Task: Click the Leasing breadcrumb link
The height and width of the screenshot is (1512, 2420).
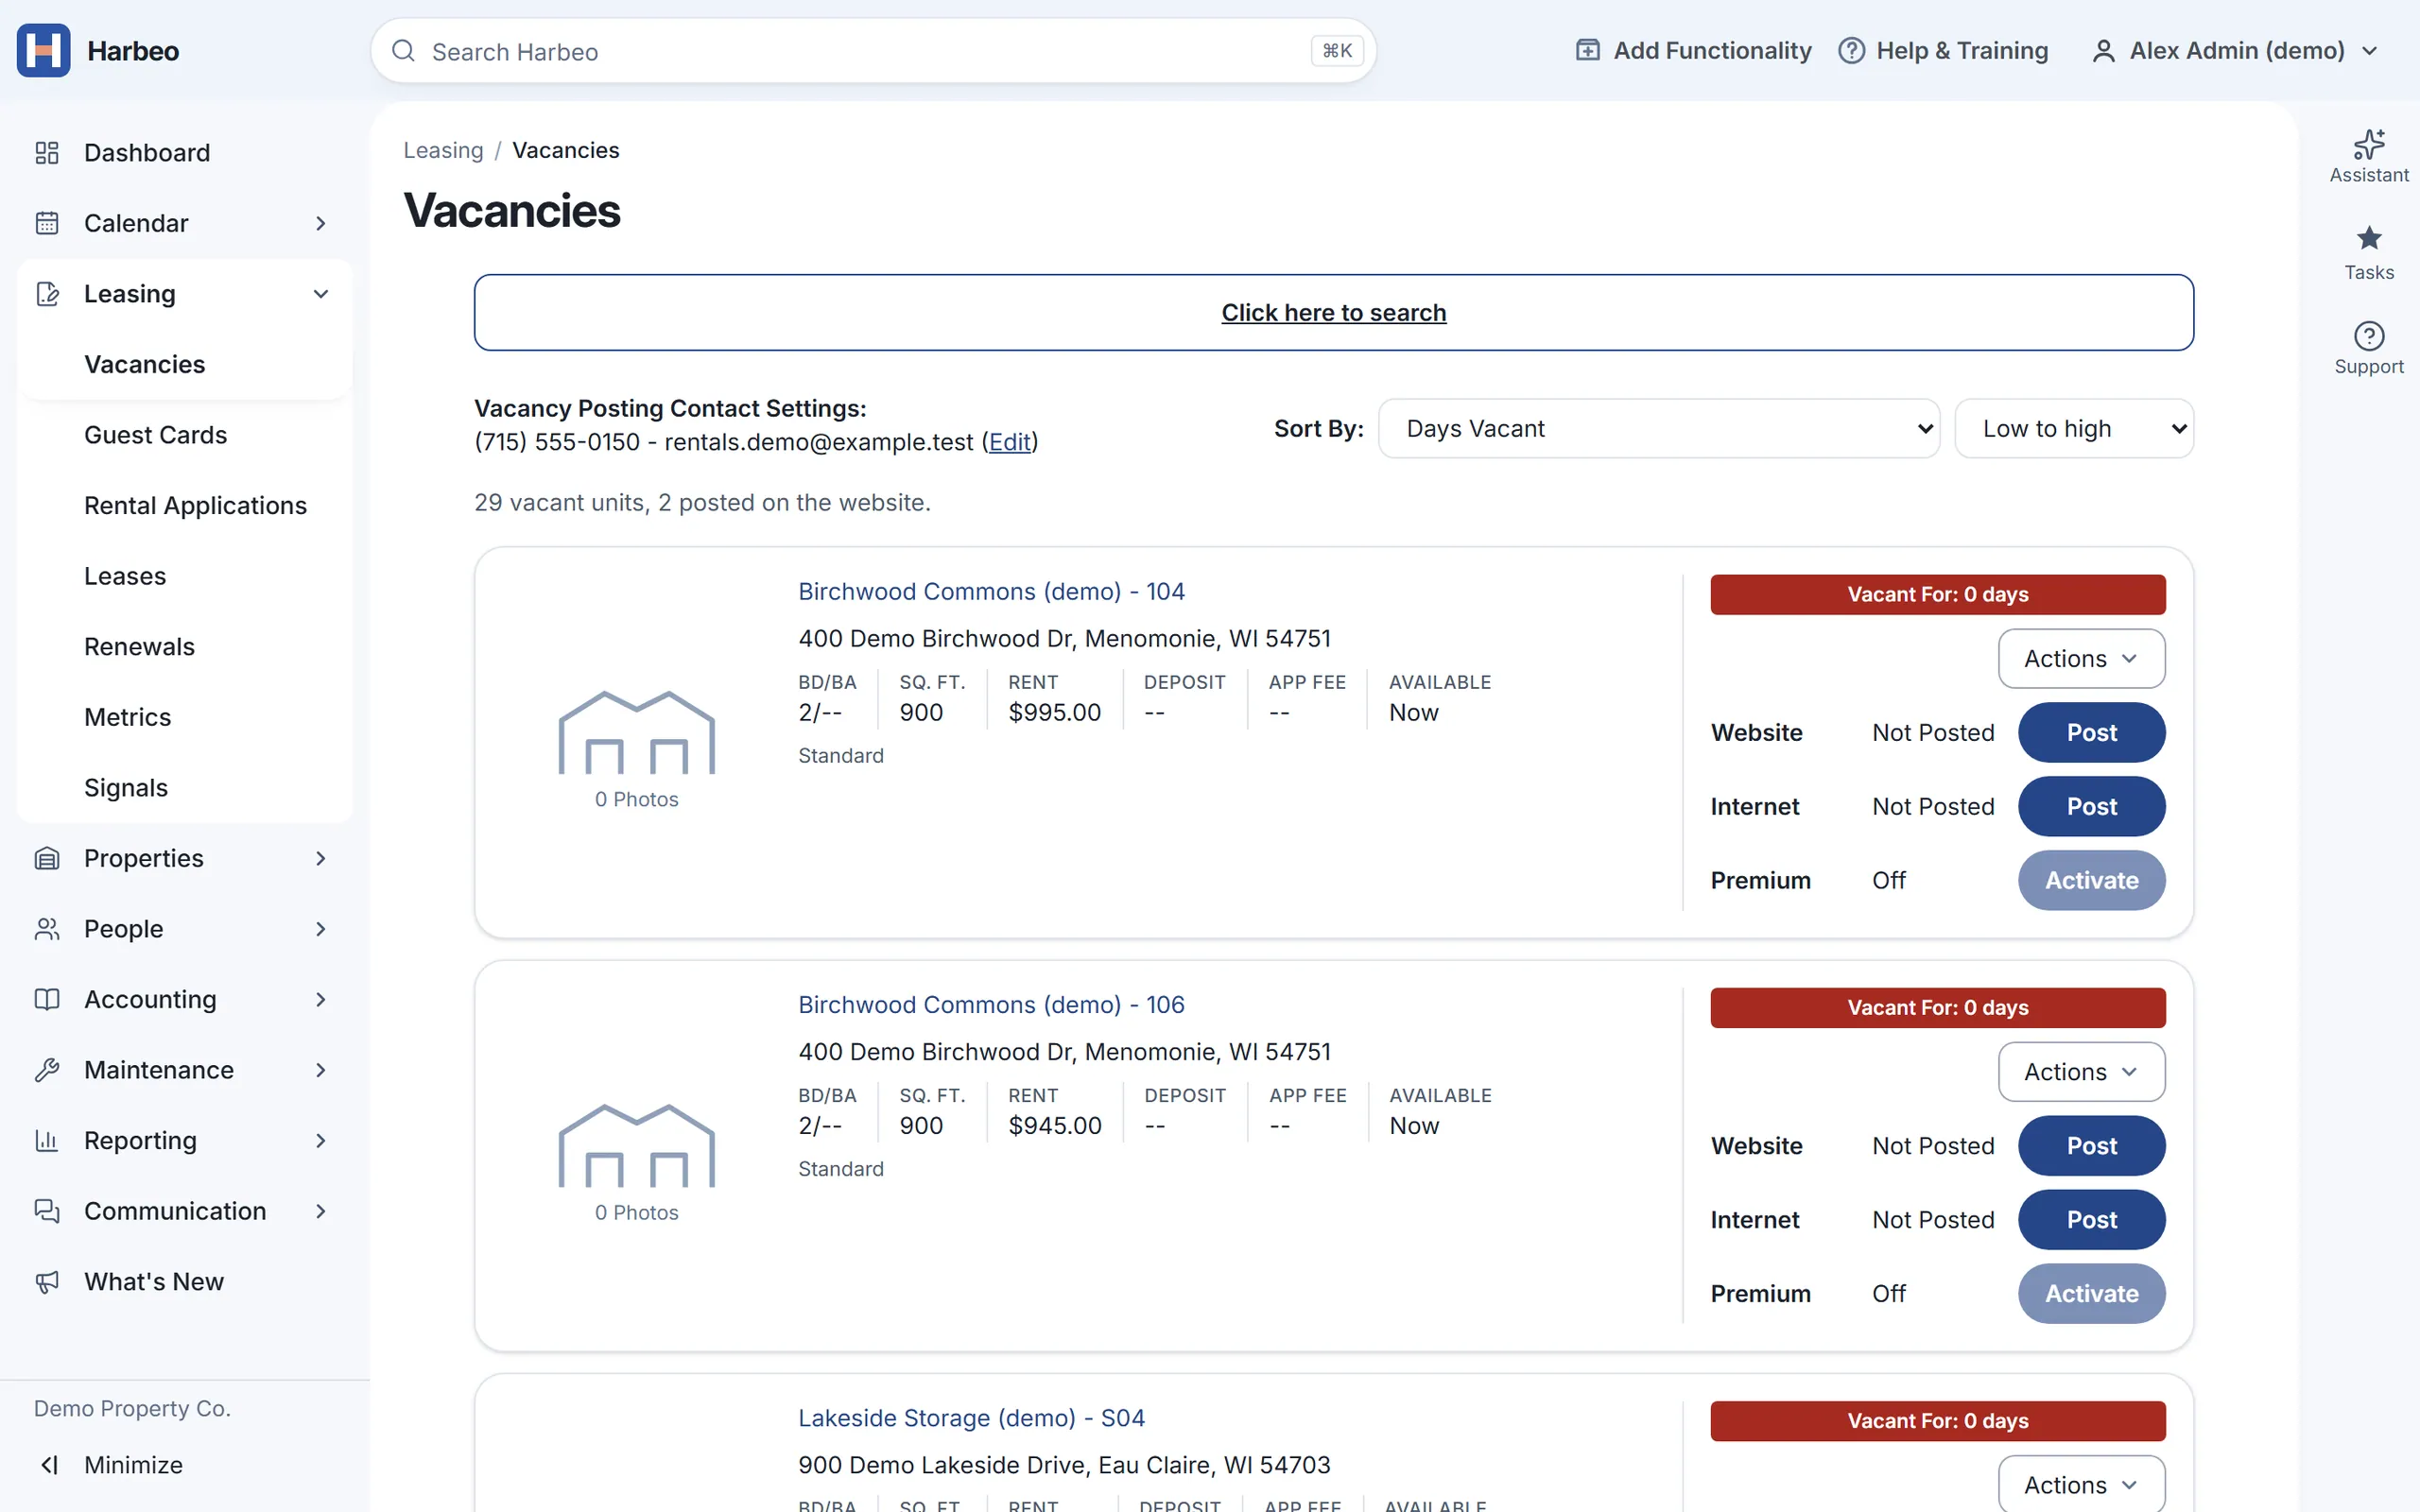Action: click(443, 150)
